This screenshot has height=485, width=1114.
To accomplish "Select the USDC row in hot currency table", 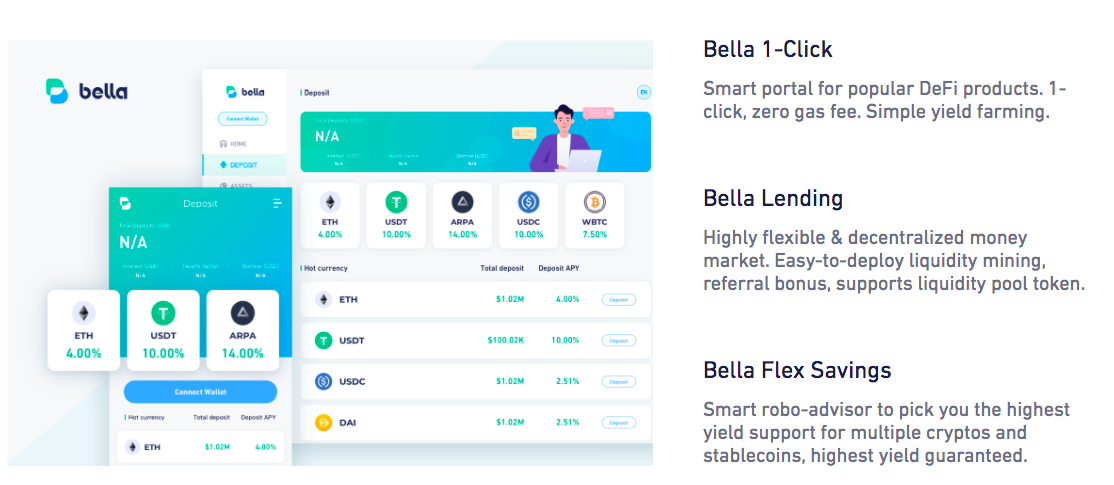I will pyautogui.click(x=475, y=381).
